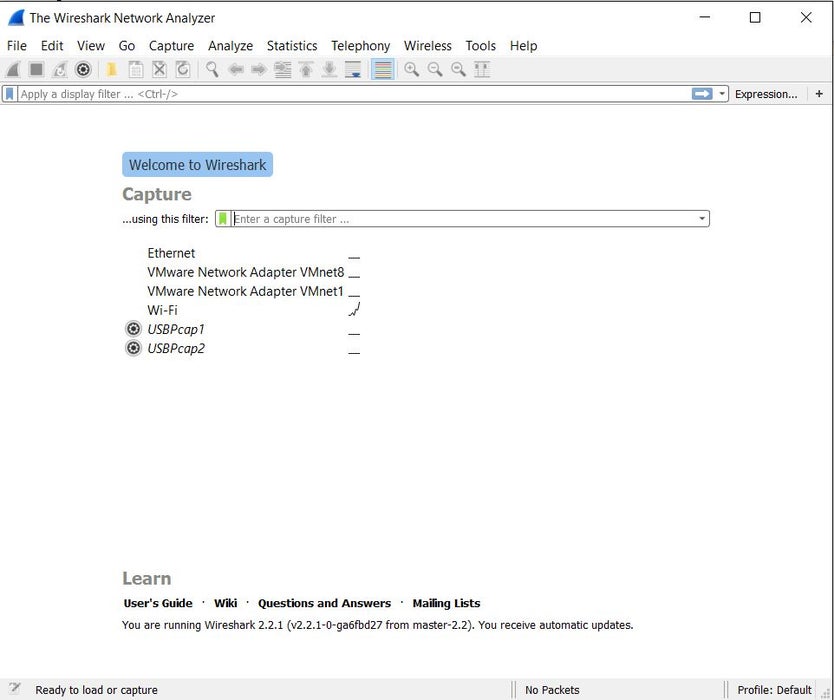Click the expert info icon in status bar

coord(14,688)
